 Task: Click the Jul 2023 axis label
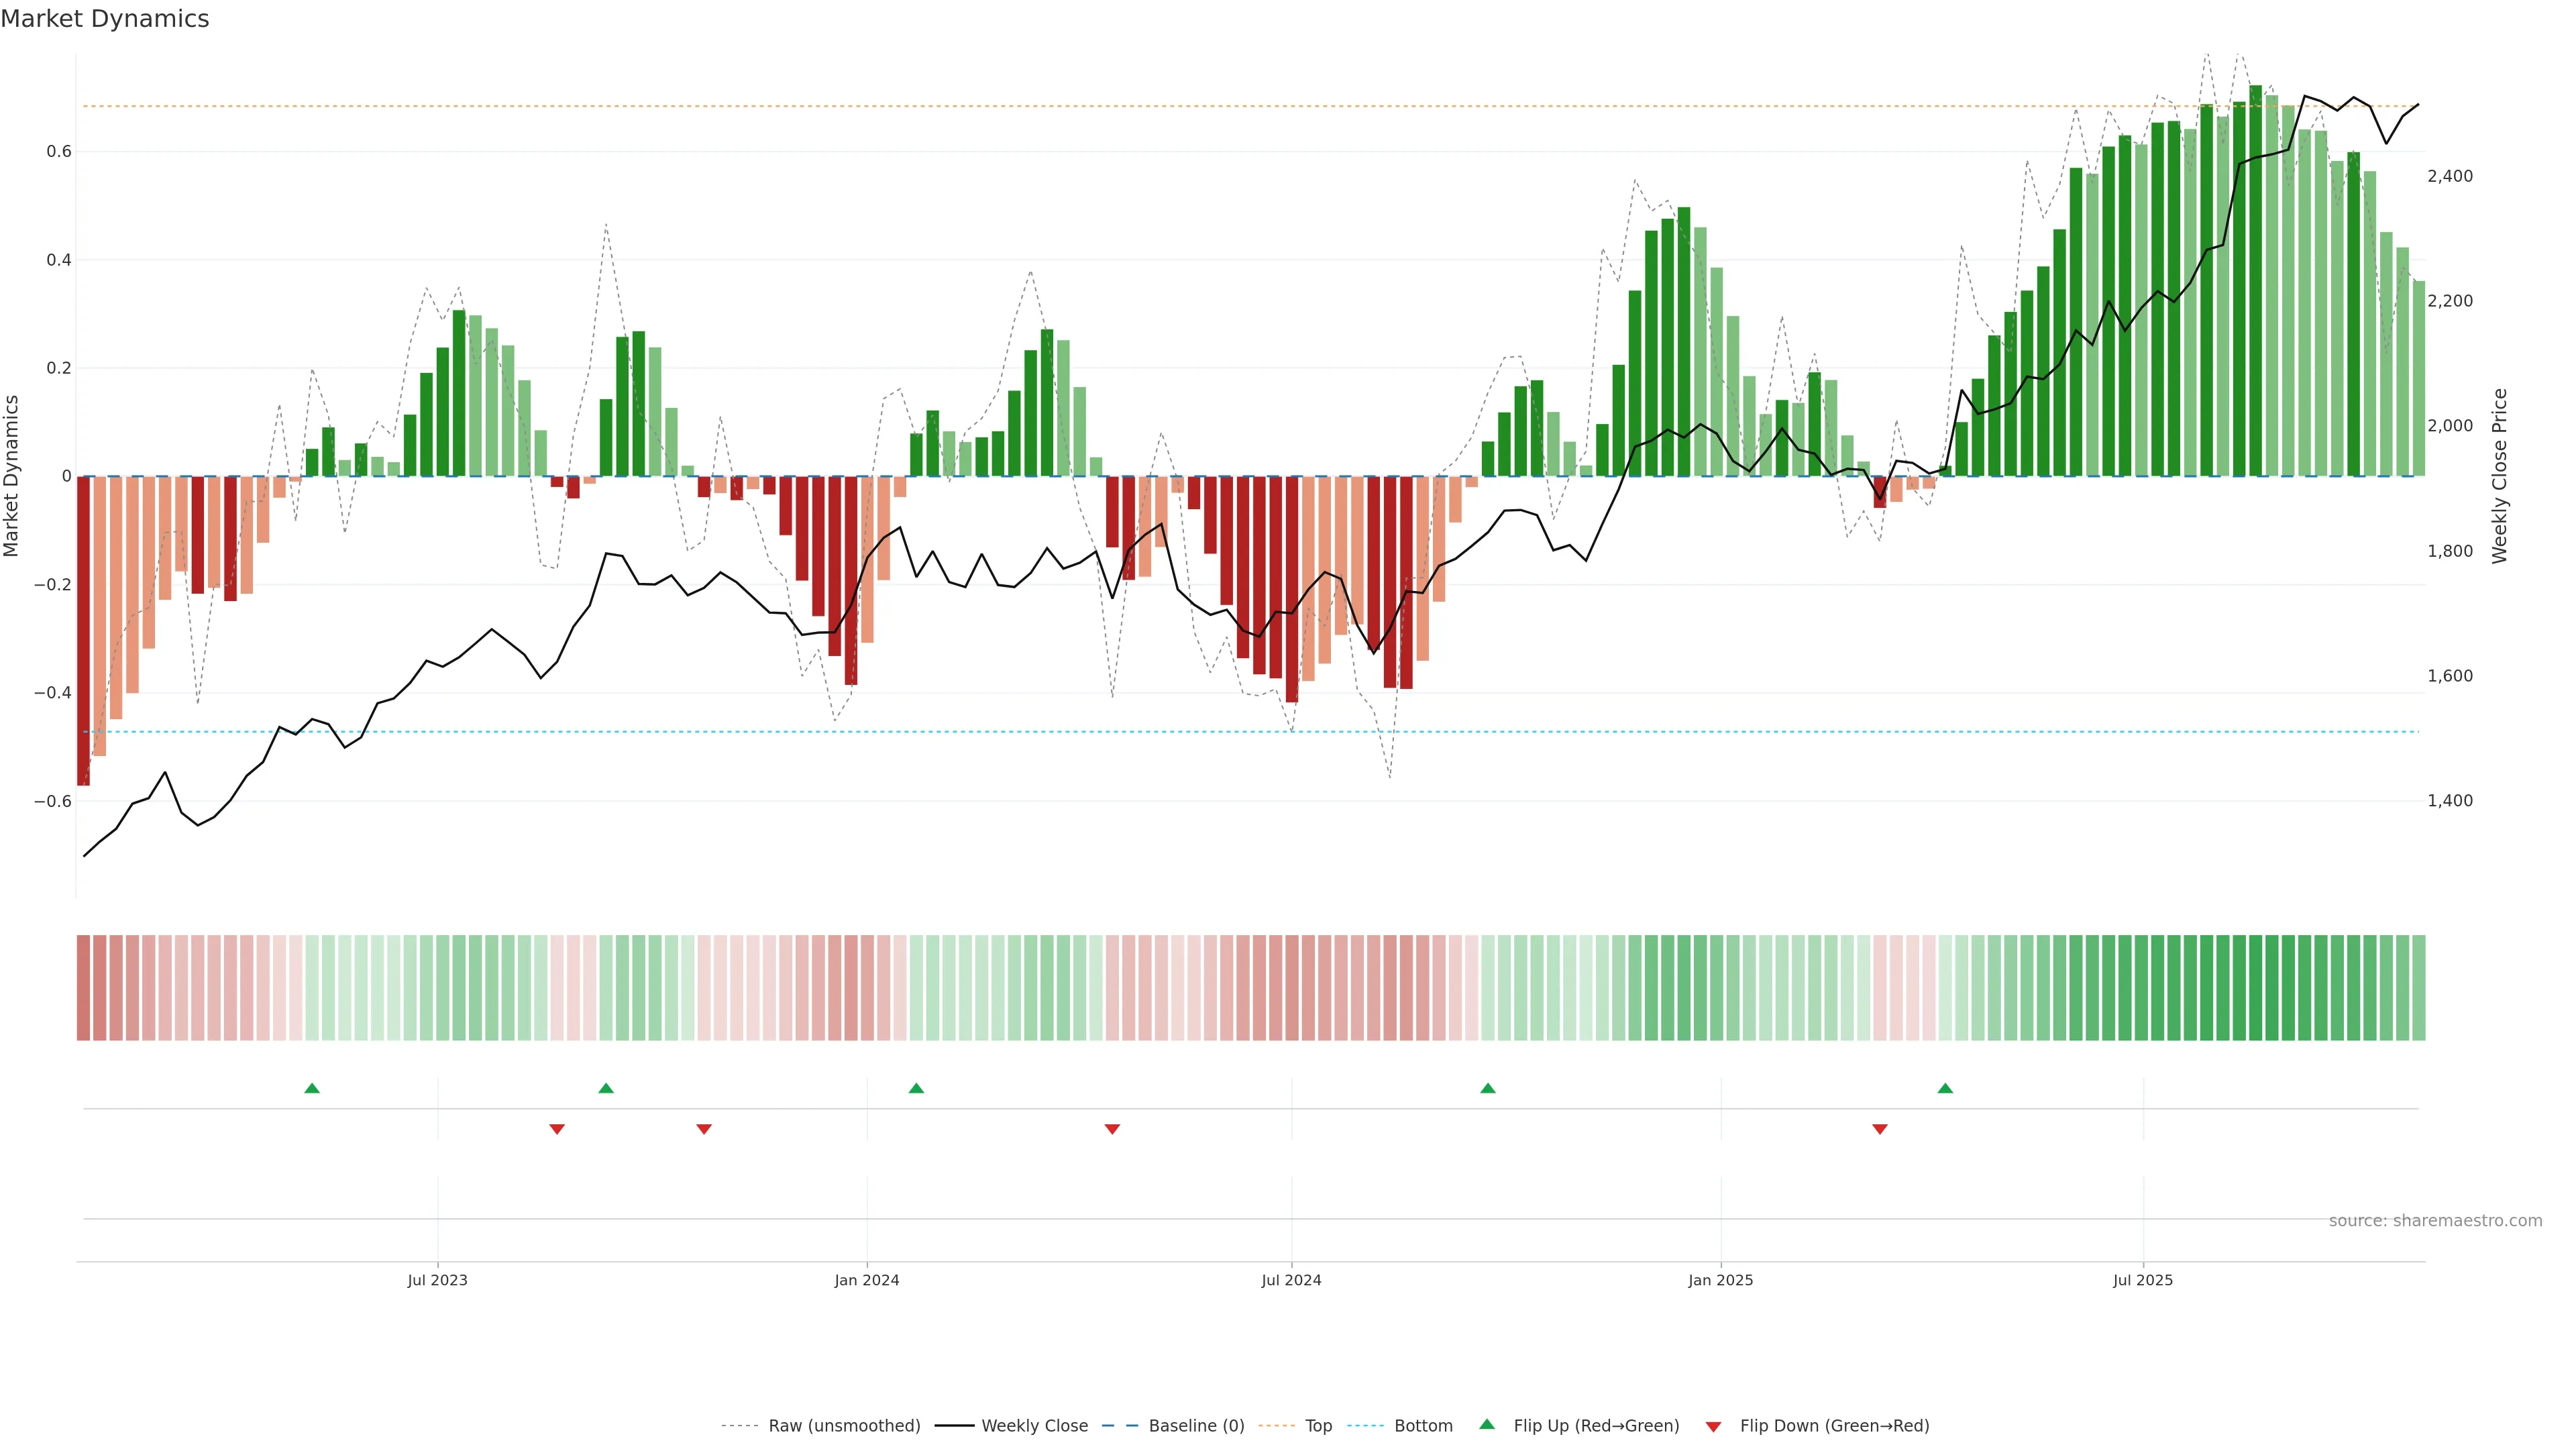(x=437, y=1280)
